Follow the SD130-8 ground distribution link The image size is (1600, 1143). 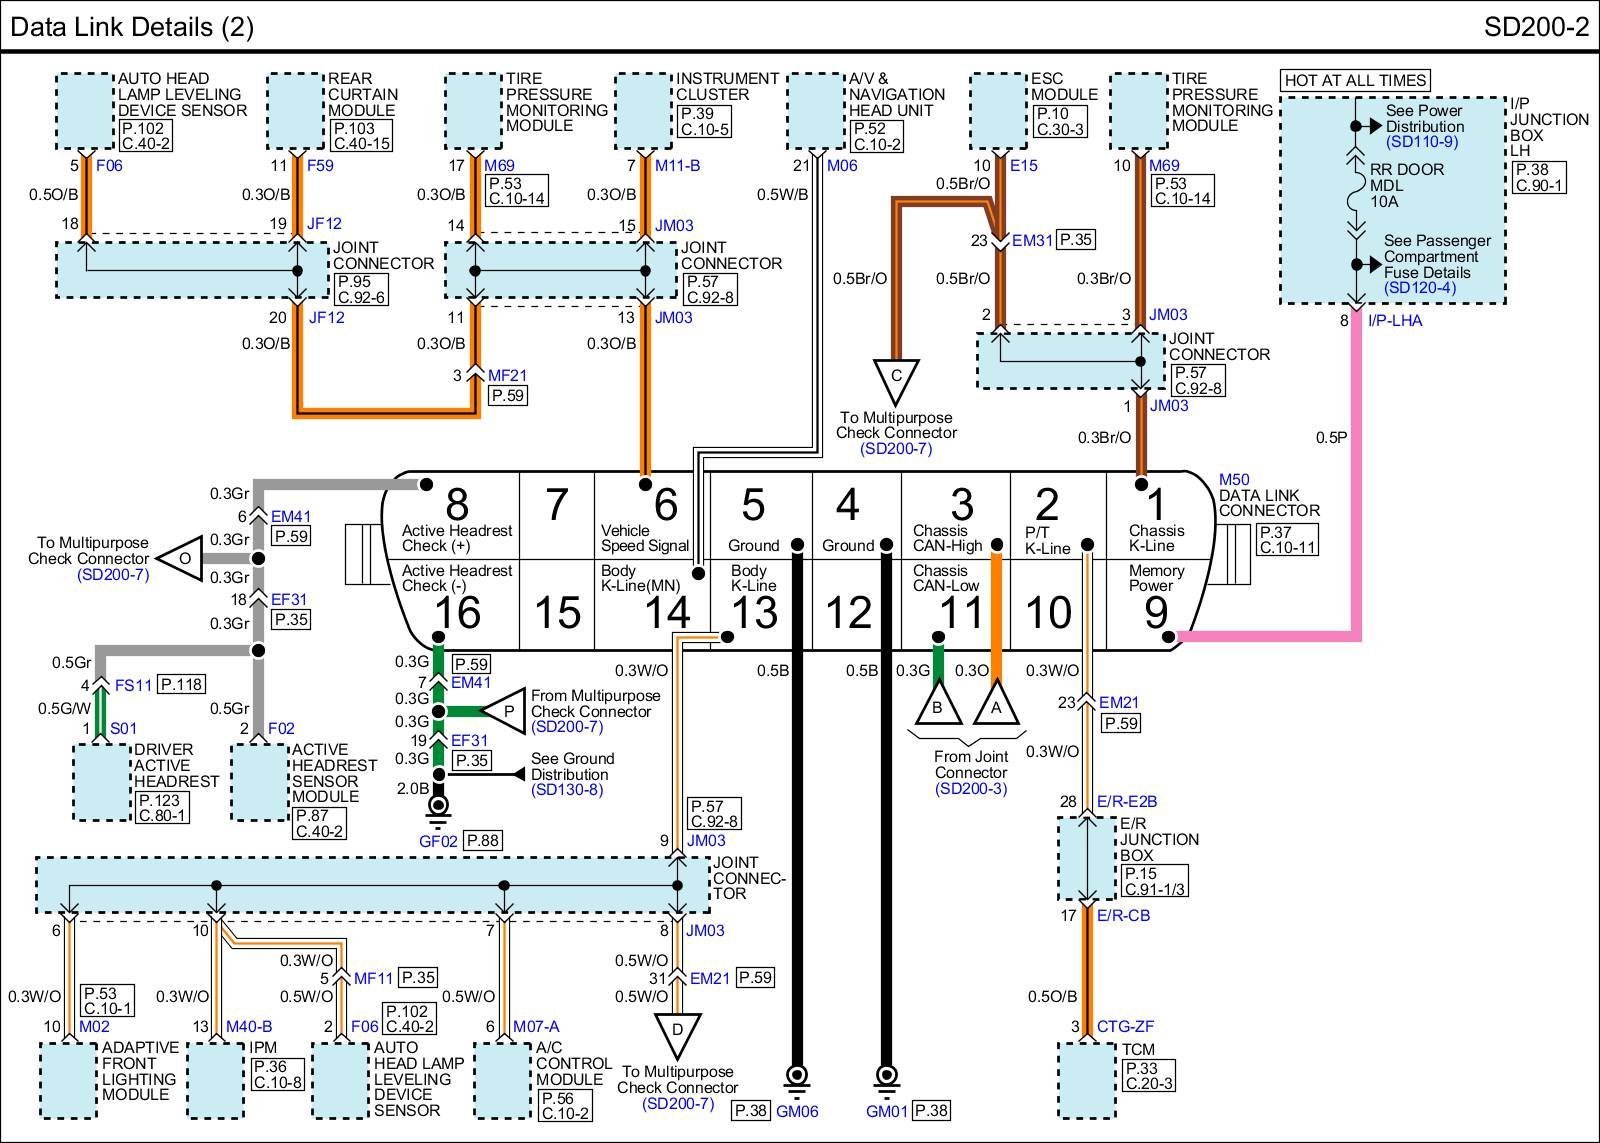click(567, 790)
